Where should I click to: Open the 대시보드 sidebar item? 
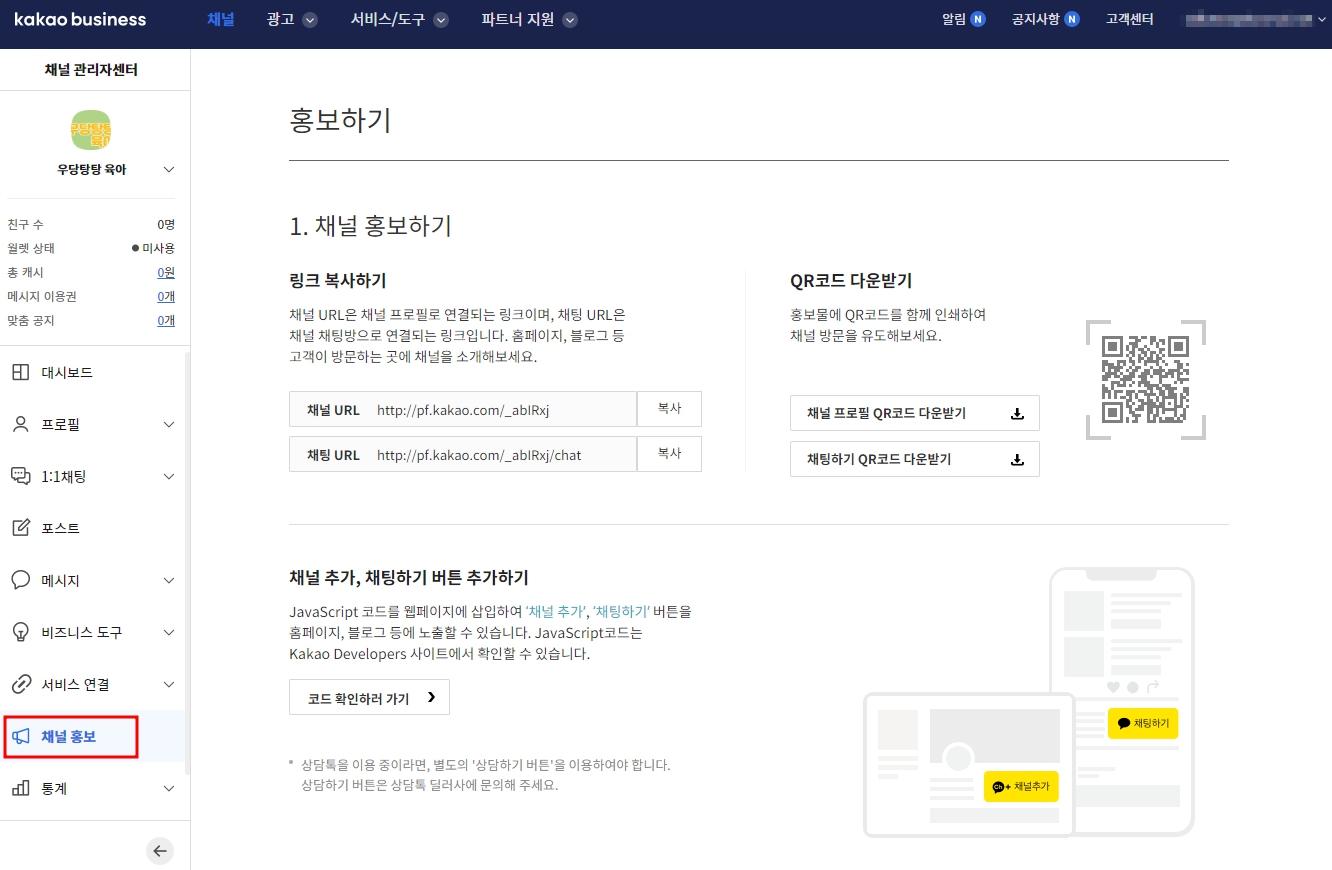tap(94, 373)
